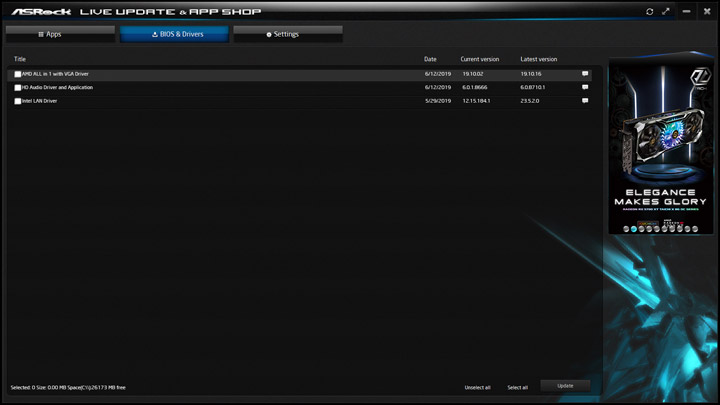Tick the AMD ALL in 1 with VGA Driver checkbox
The height and width of the screenshot is (405, 720).
click(17, 74)
